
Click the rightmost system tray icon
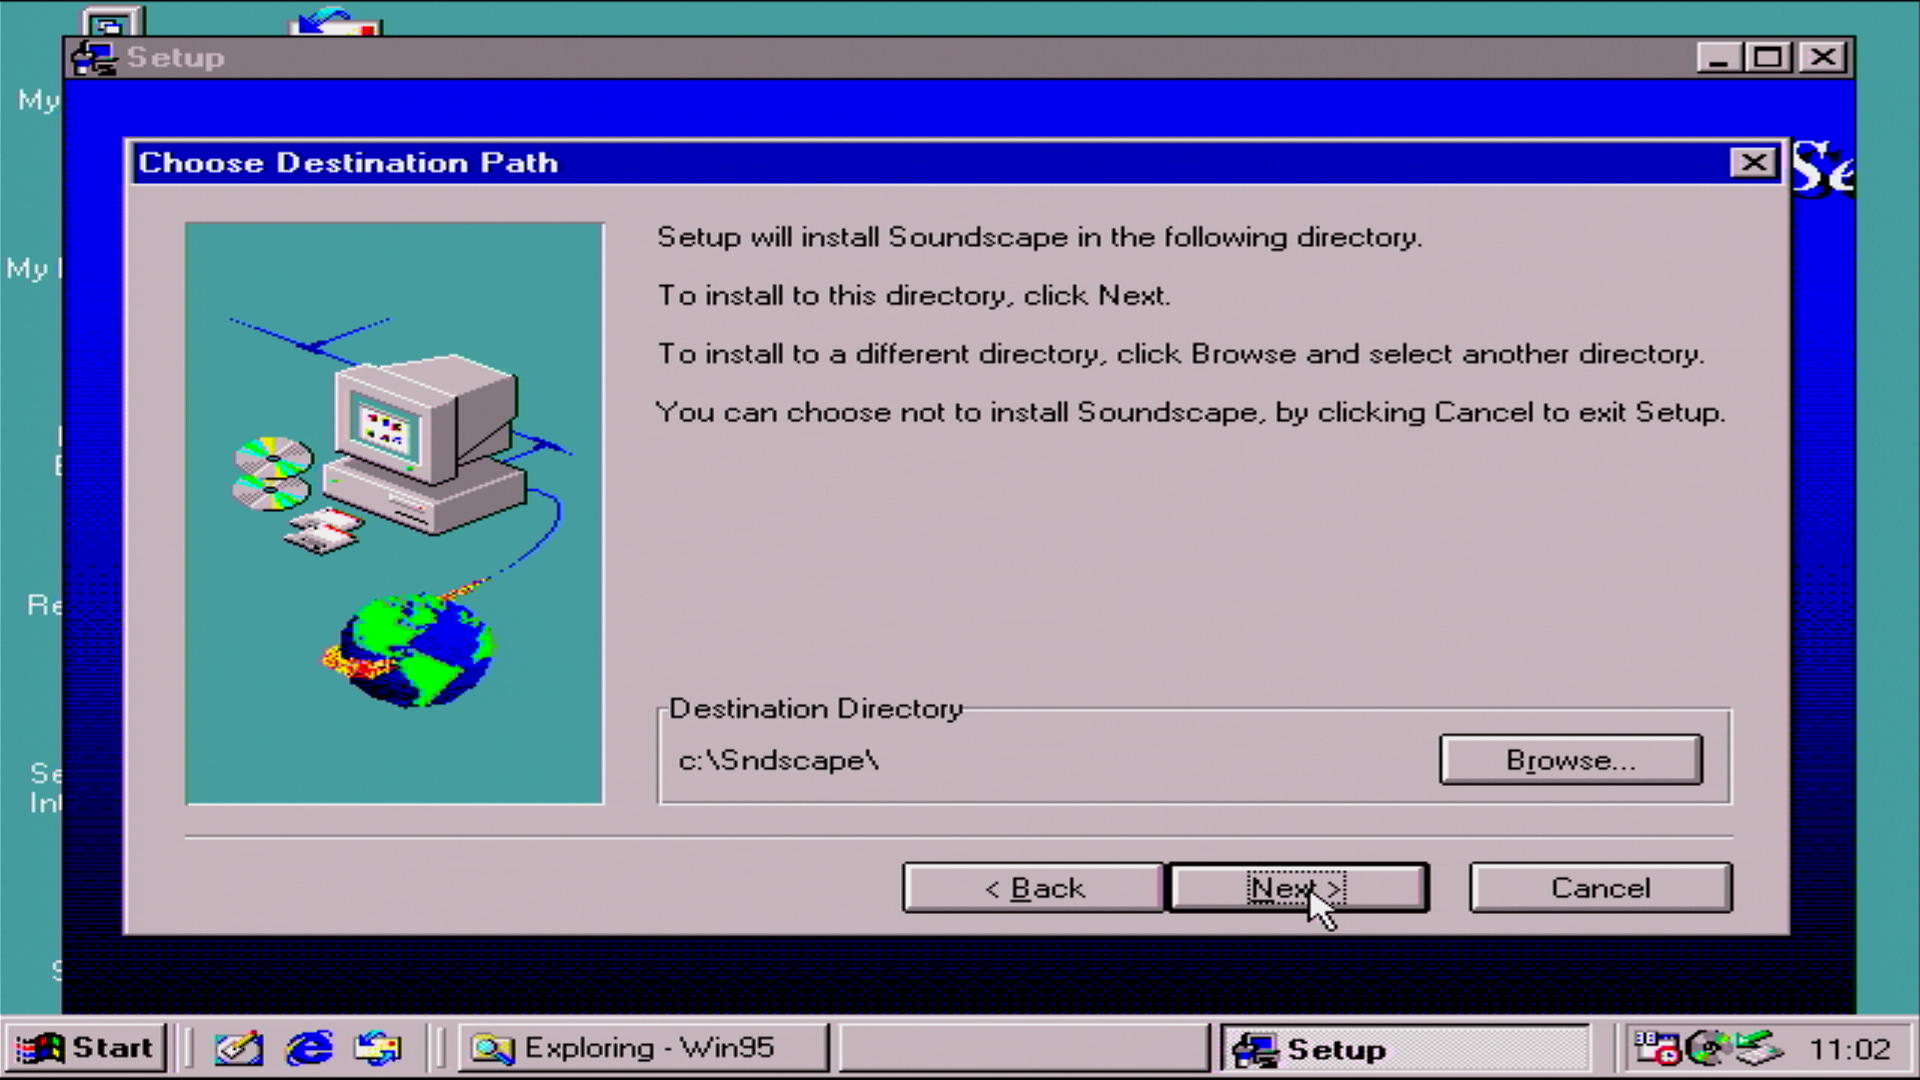[x=1760, y=1048]
